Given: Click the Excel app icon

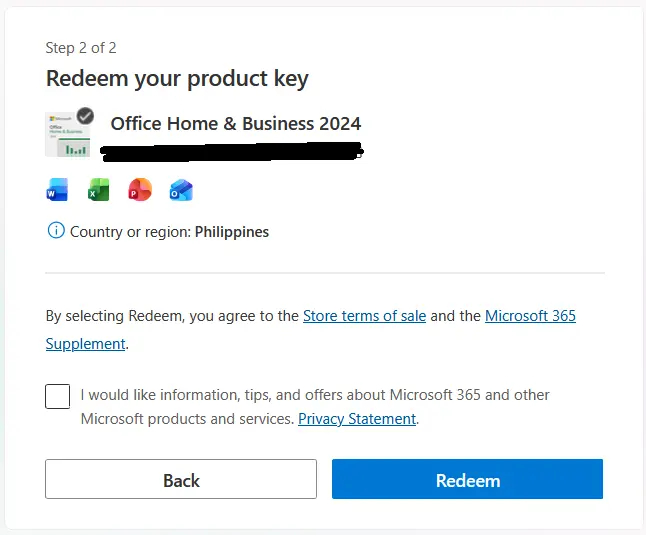Looking at the screenshot, I should pyautogui.click(x=98, y=189).
